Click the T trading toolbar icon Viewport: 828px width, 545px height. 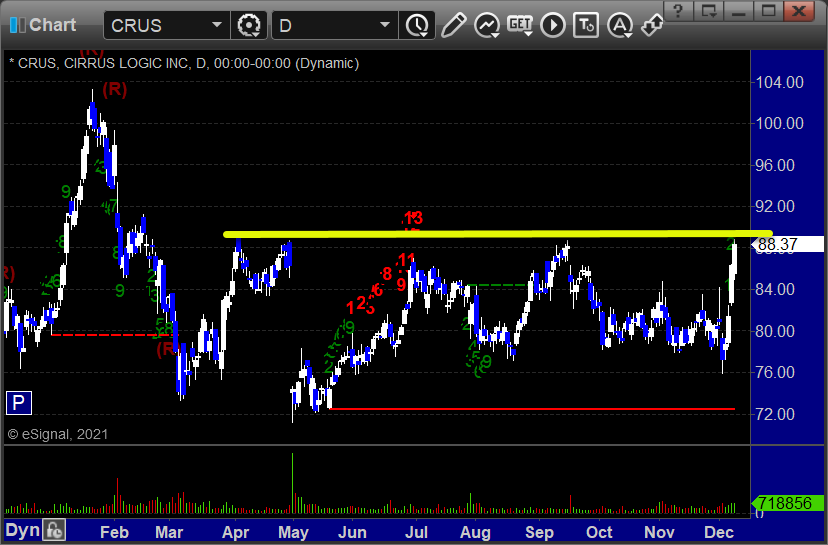[586, 25]
